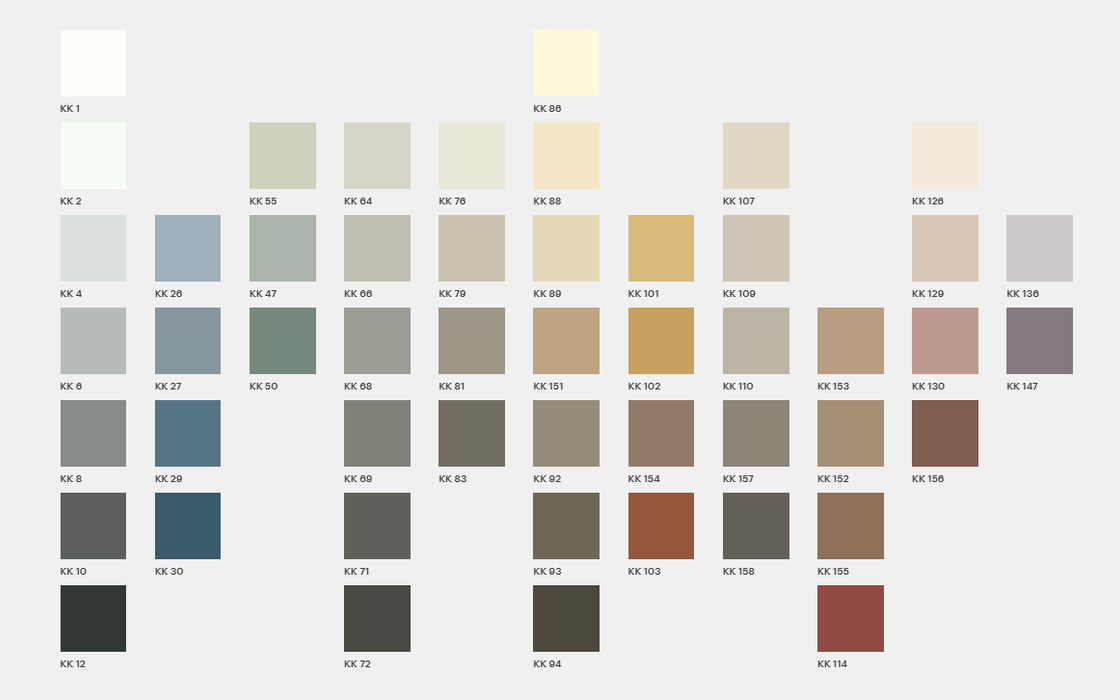
Task: Click the KK 114 red swatch
Action: pos(850,618)
